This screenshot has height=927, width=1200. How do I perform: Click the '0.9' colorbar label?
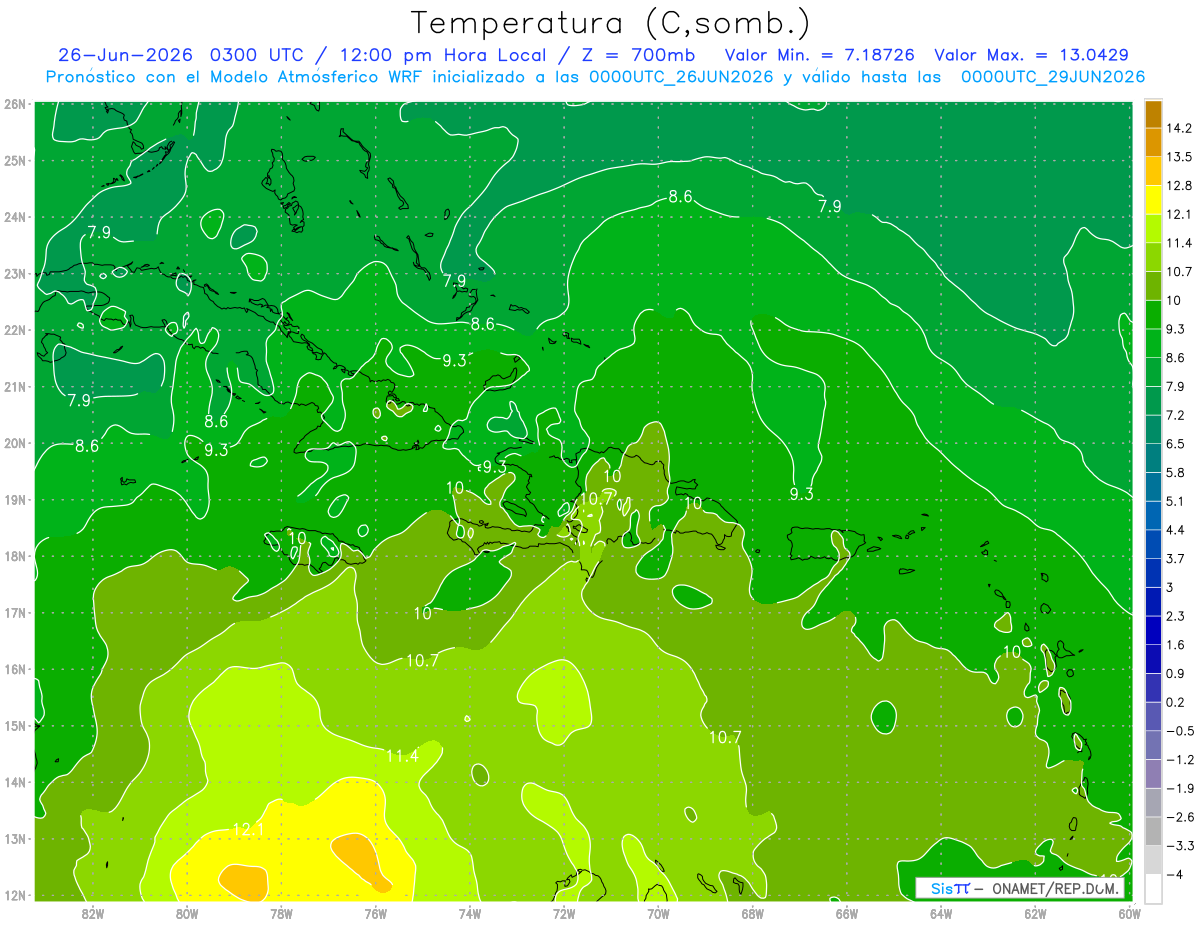click(x=1176, y=673)
